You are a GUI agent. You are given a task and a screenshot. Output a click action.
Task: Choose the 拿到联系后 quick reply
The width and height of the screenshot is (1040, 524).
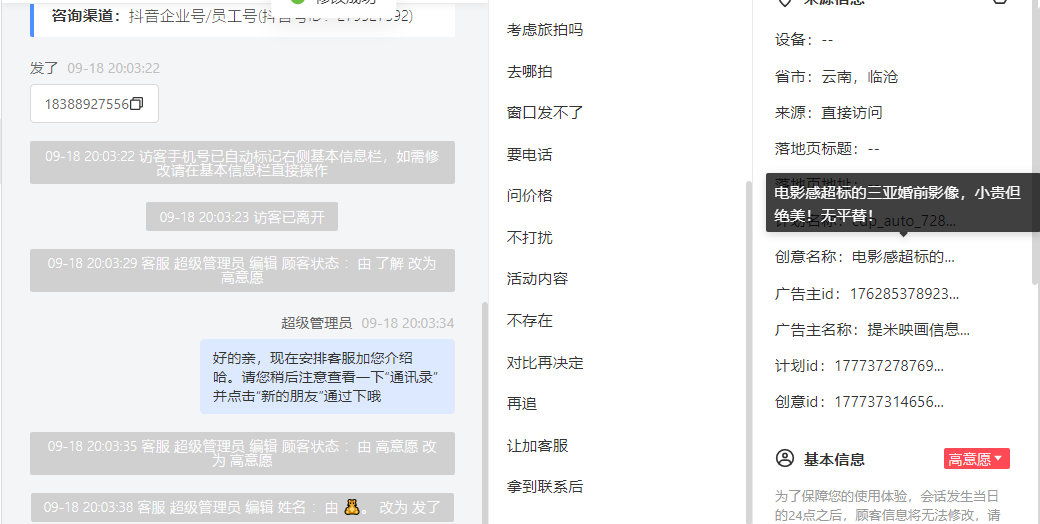pos(545,487)
